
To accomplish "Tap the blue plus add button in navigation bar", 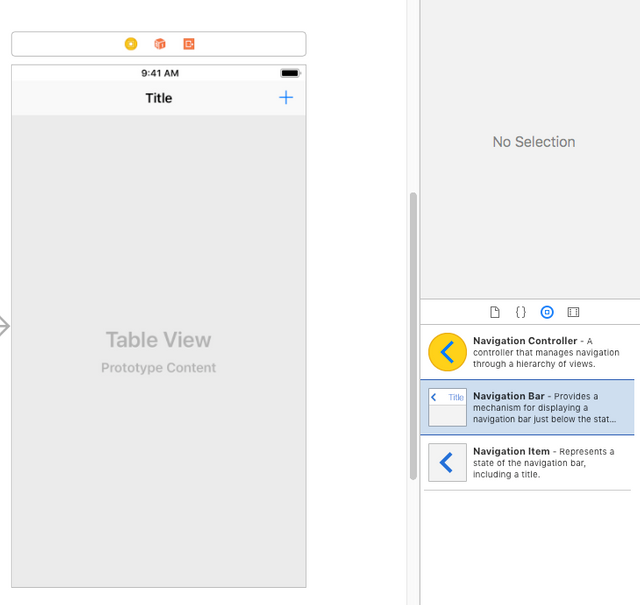I will click(286, 98).
